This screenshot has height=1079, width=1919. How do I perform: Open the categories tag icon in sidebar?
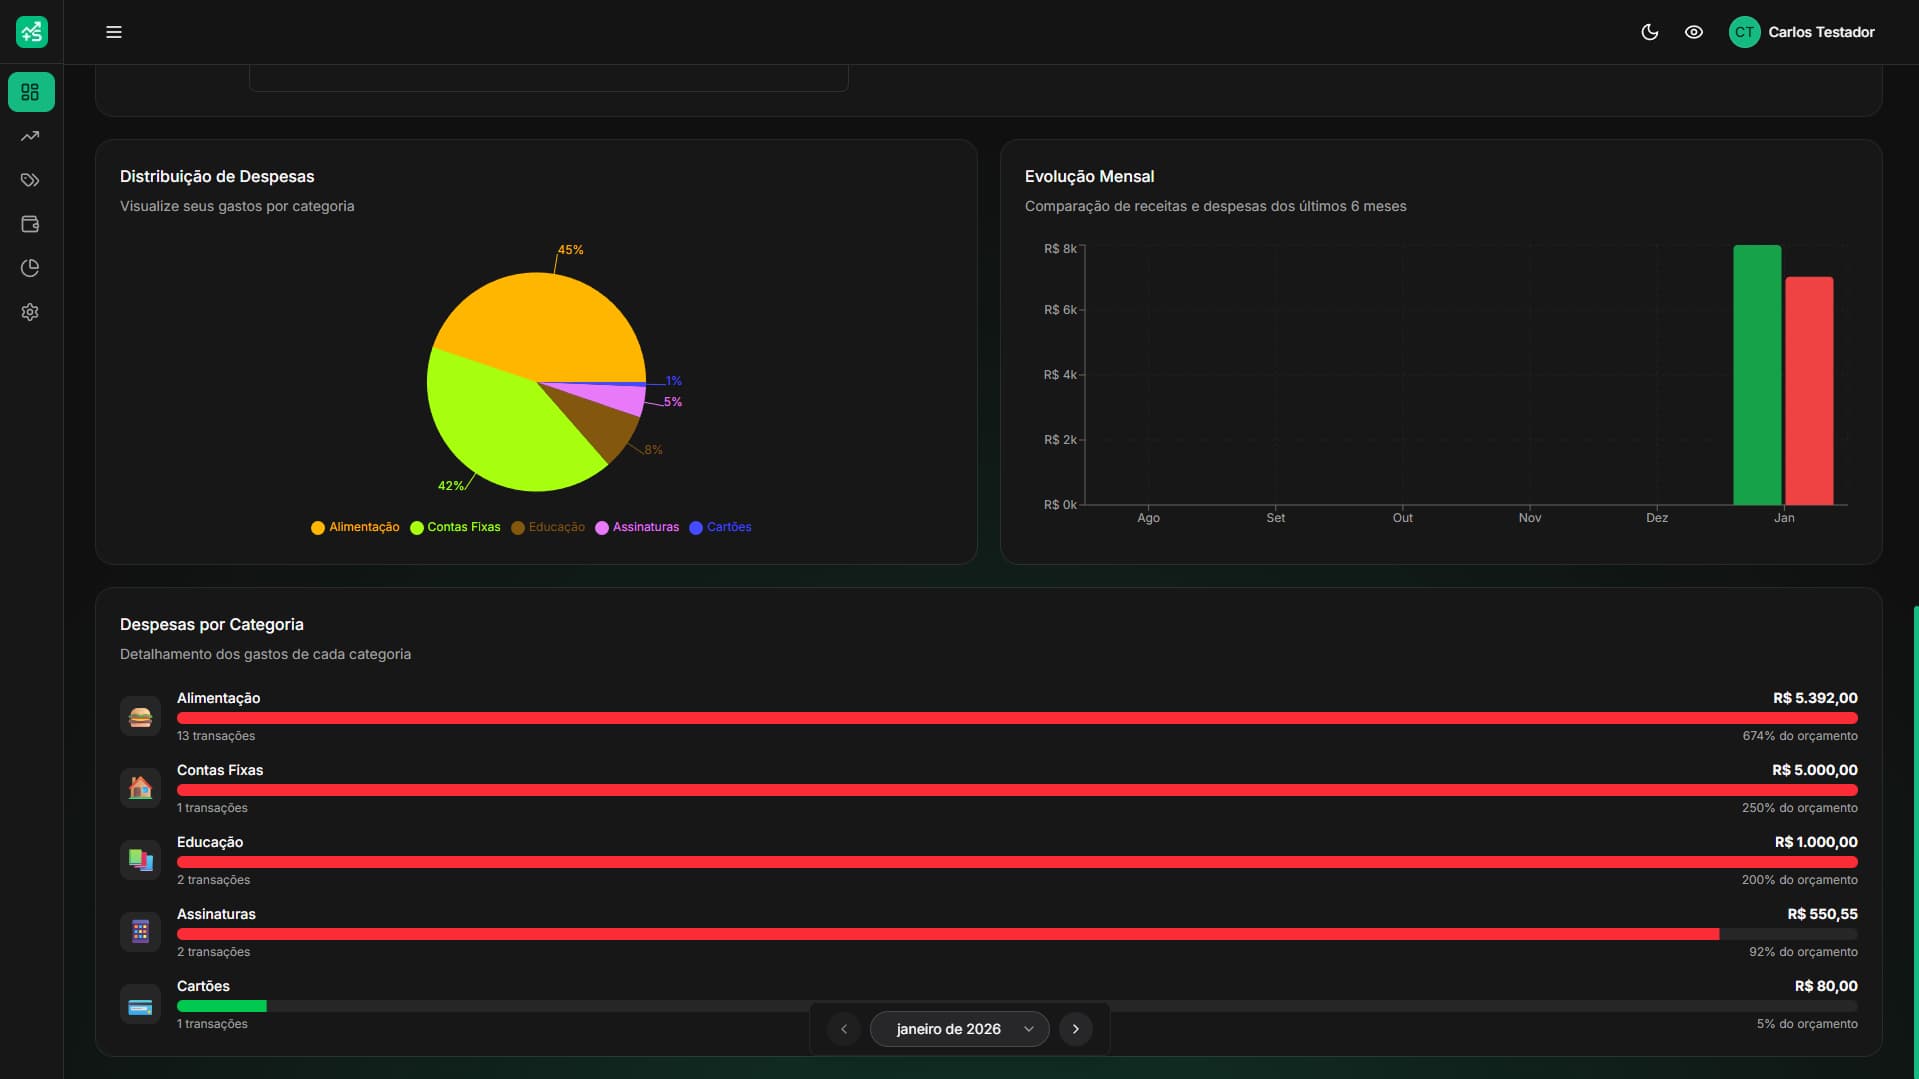31,180
